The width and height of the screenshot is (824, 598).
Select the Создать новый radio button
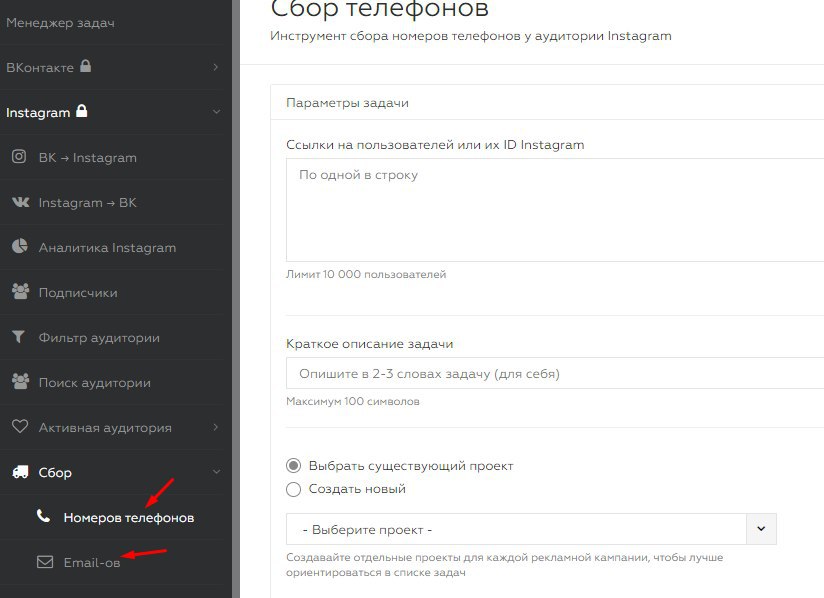coord(293,489)
